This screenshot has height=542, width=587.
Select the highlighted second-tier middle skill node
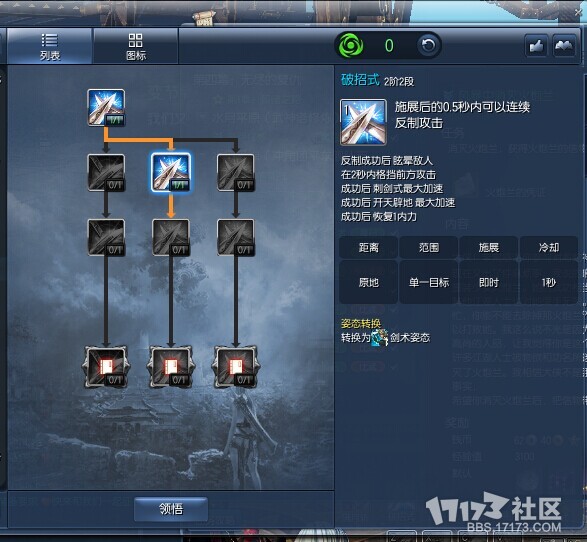click(x=171, y=172)
